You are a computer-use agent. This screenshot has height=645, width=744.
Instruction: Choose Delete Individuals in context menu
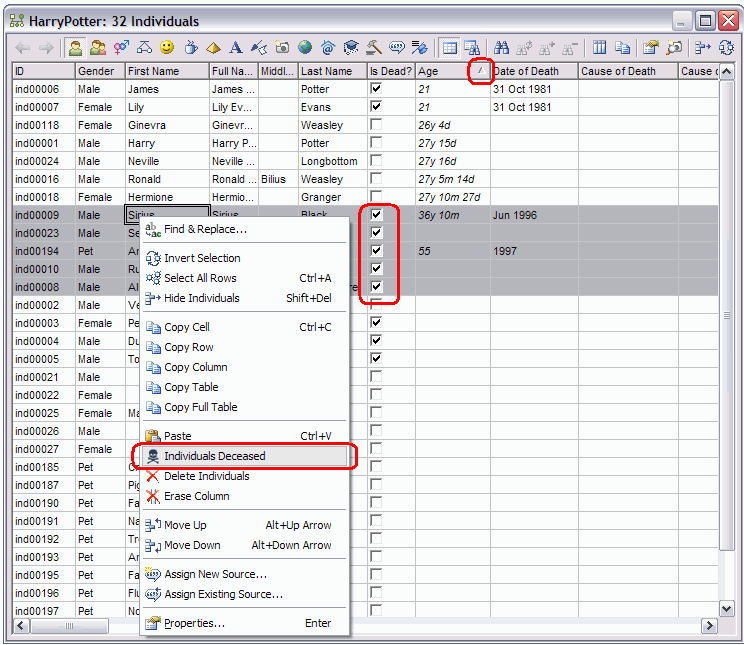point(207,476)
